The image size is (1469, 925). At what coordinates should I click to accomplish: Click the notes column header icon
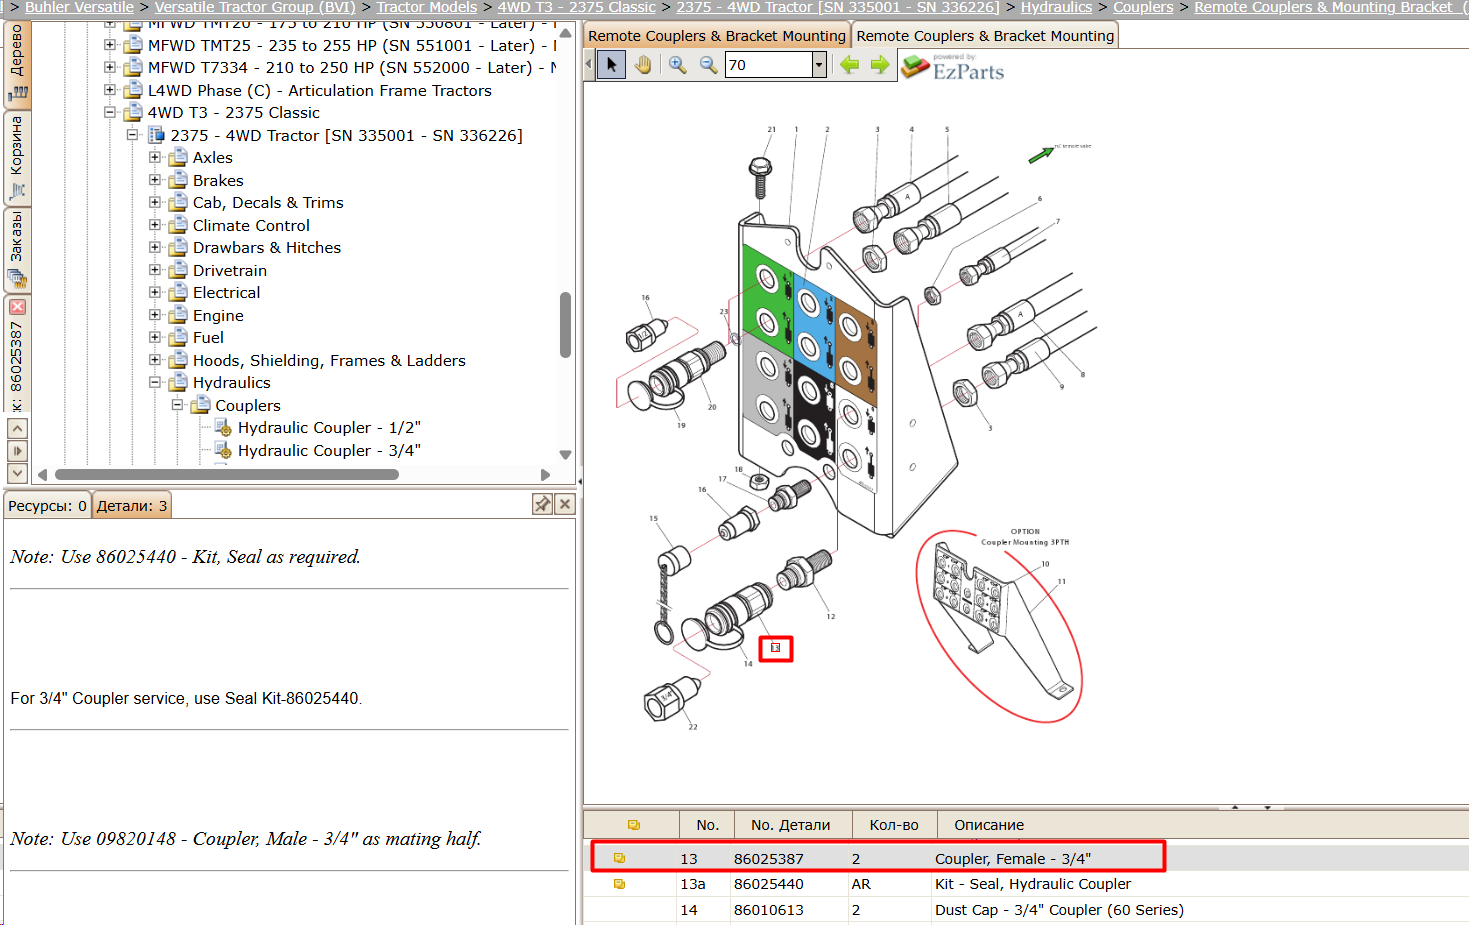633,825
